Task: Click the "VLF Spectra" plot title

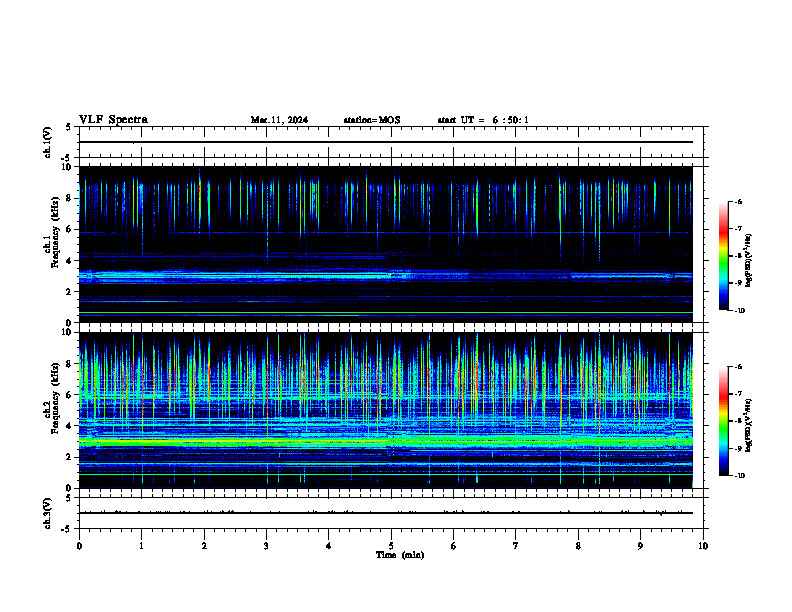Action: point(113,120)
